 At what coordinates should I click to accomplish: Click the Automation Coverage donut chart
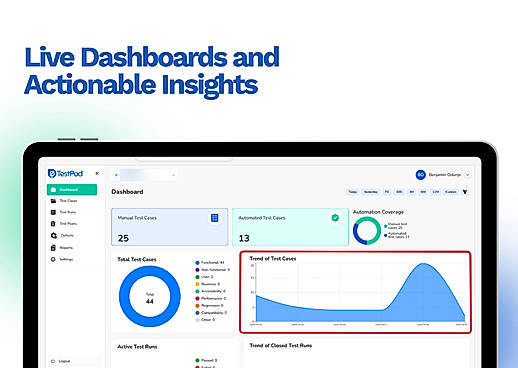coord(367,231)
